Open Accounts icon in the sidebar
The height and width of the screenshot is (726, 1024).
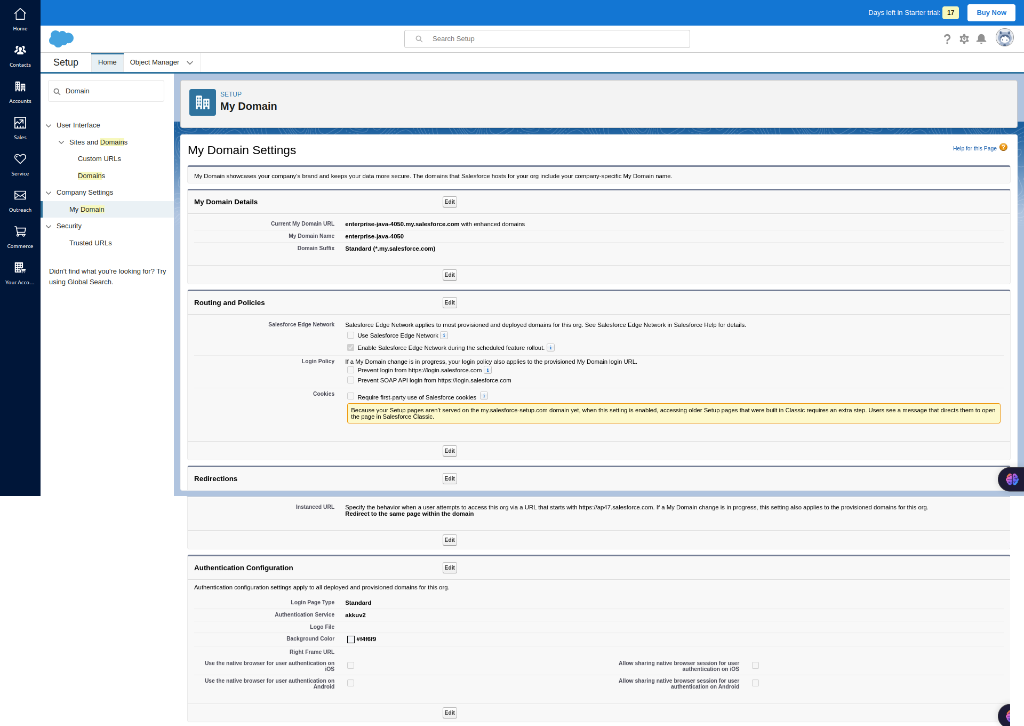20,87
